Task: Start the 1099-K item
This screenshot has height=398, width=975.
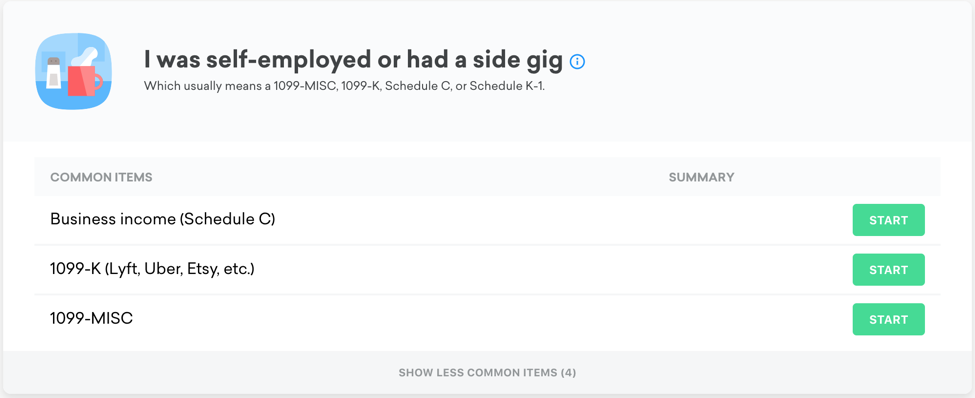Action: pos(888,270)
